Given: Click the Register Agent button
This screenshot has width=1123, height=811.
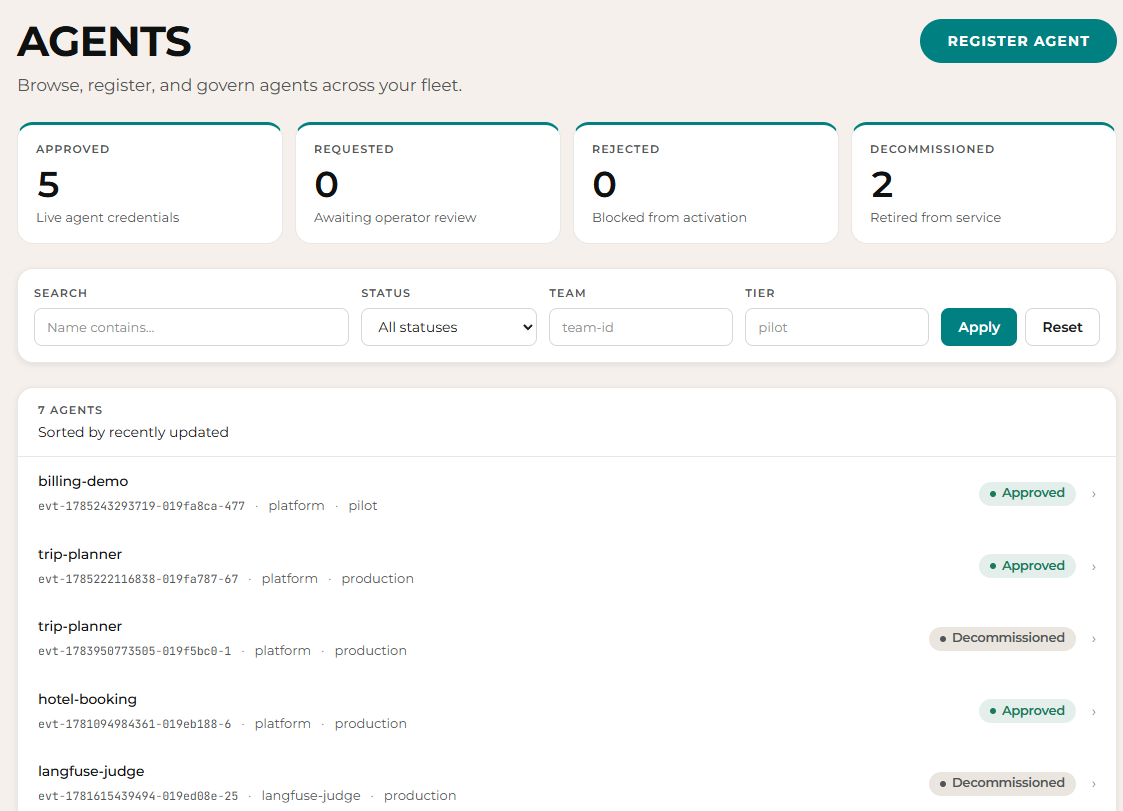Looking at the screenshot, I should 1018,41.
